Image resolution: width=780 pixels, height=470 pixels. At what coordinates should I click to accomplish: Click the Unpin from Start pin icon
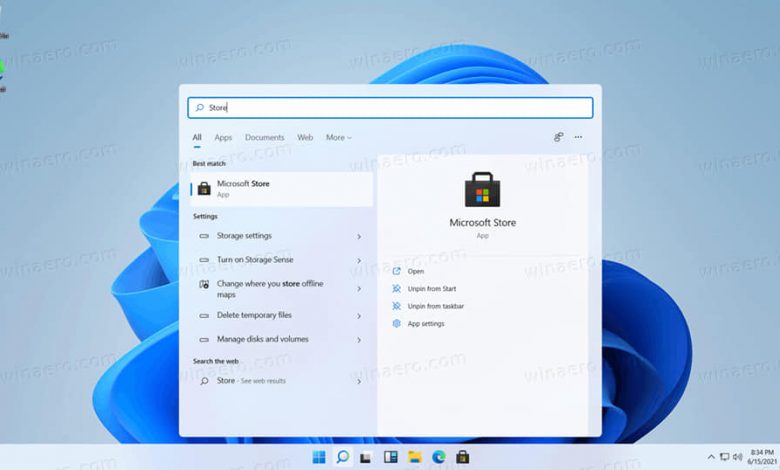(396, 288)
